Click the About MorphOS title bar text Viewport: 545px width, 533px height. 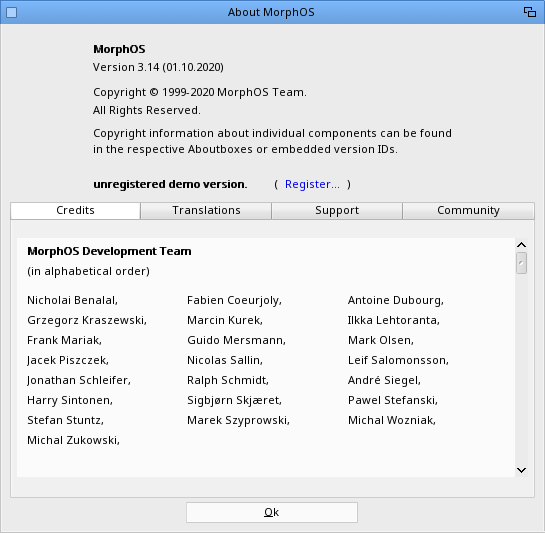pos(271,13)
